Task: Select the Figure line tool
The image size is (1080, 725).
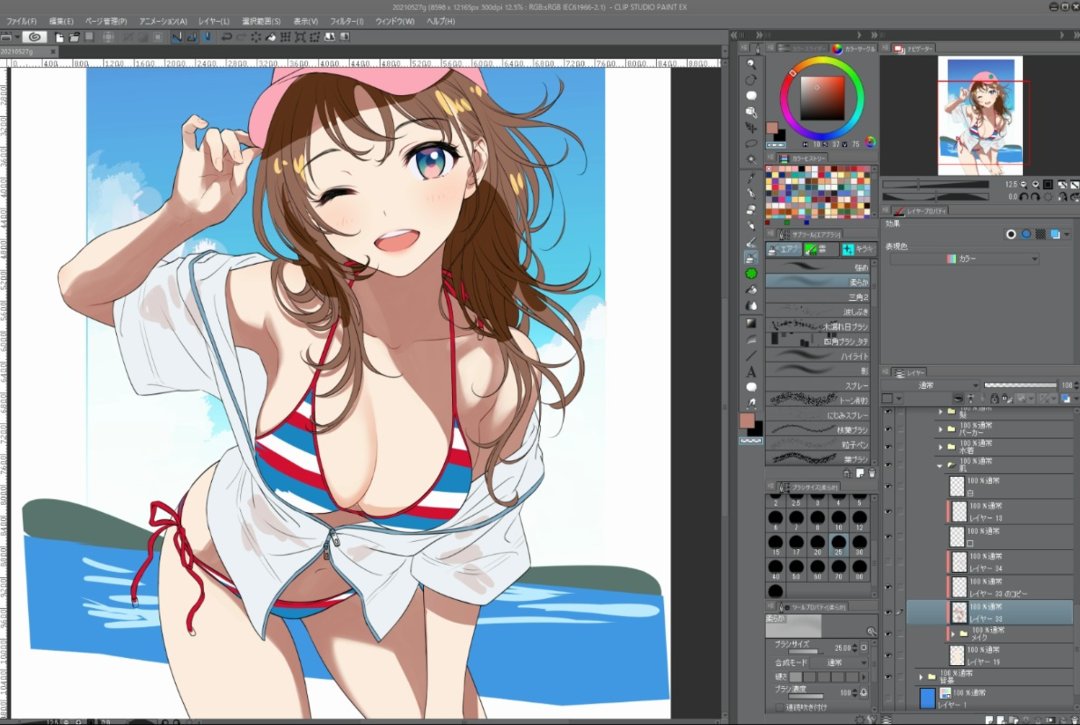Action: point(751,356)
